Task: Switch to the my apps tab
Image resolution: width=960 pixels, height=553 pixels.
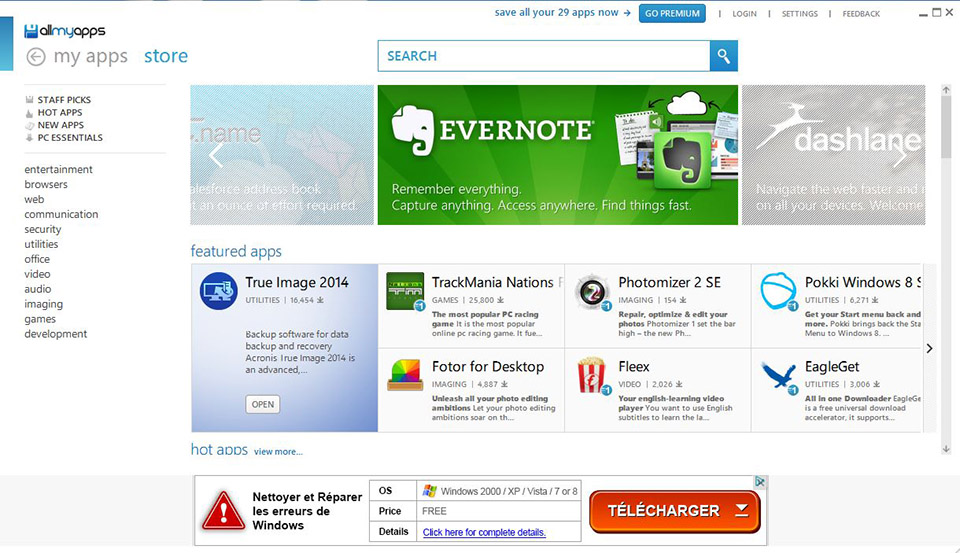Action: pyautogui.click(x=91, y=56)
